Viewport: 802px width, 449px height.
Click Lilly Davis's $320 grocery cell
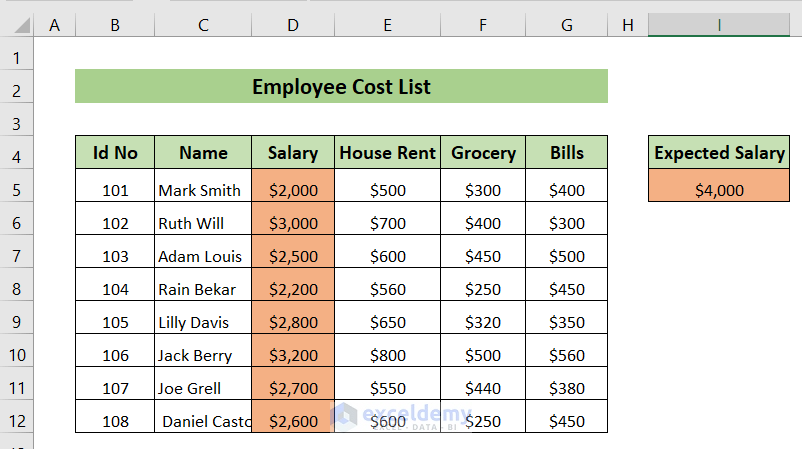[x=483, y=322]
